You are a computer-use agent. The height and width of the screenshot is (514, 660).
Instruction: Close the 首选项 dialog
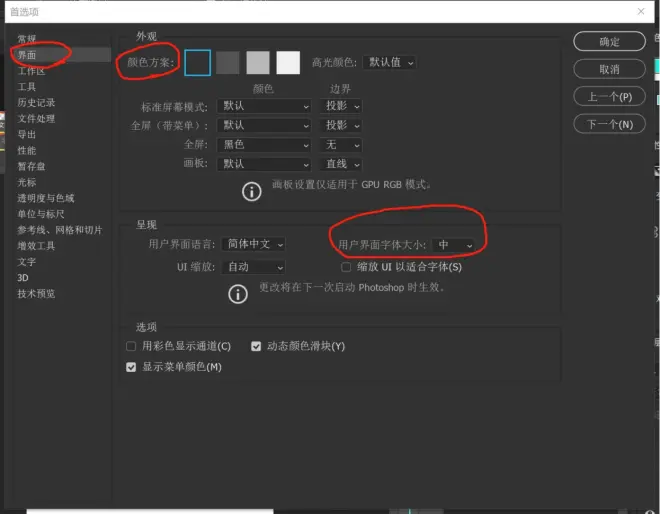tap(641, 11)
